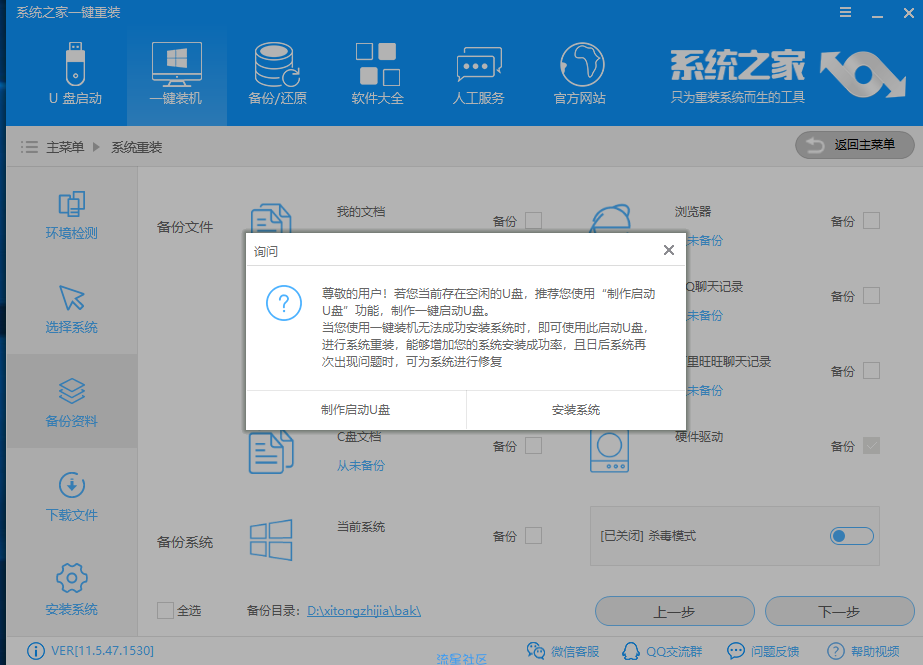Click the VER[11.5.47.1530] version text

102,651
